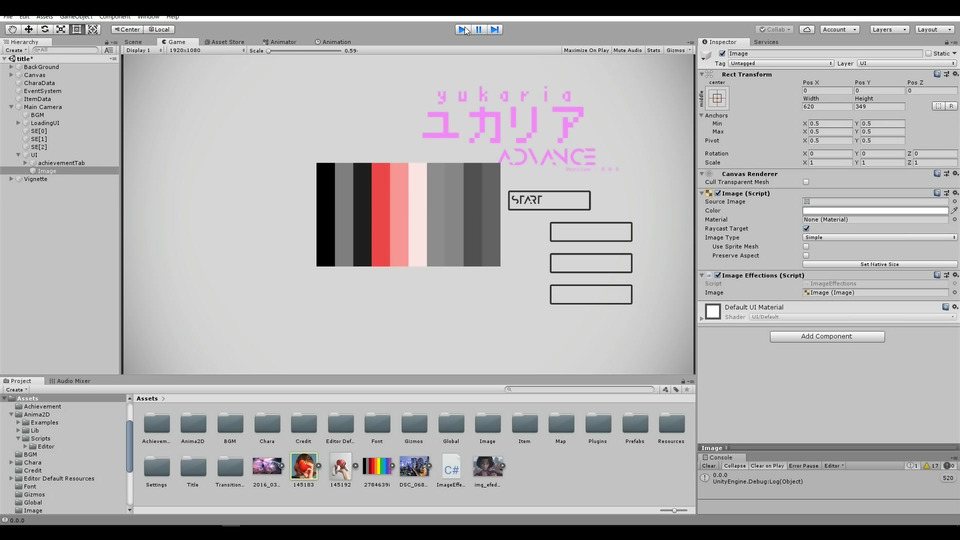Select the Move tool
Viewport: 960px width, 540px height.
pyautogui.click(x=28, y=29)
